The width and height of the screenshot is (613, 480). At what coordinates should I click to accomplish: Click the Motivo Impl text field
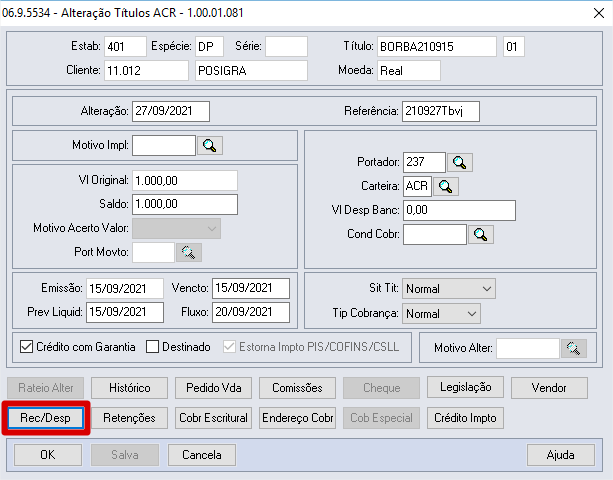(x=164, y=145)
